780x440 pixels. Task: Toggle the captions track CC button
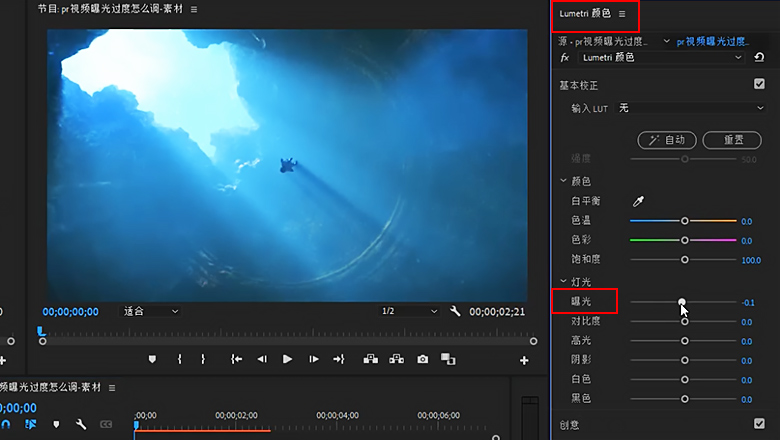tap(106, 424)
